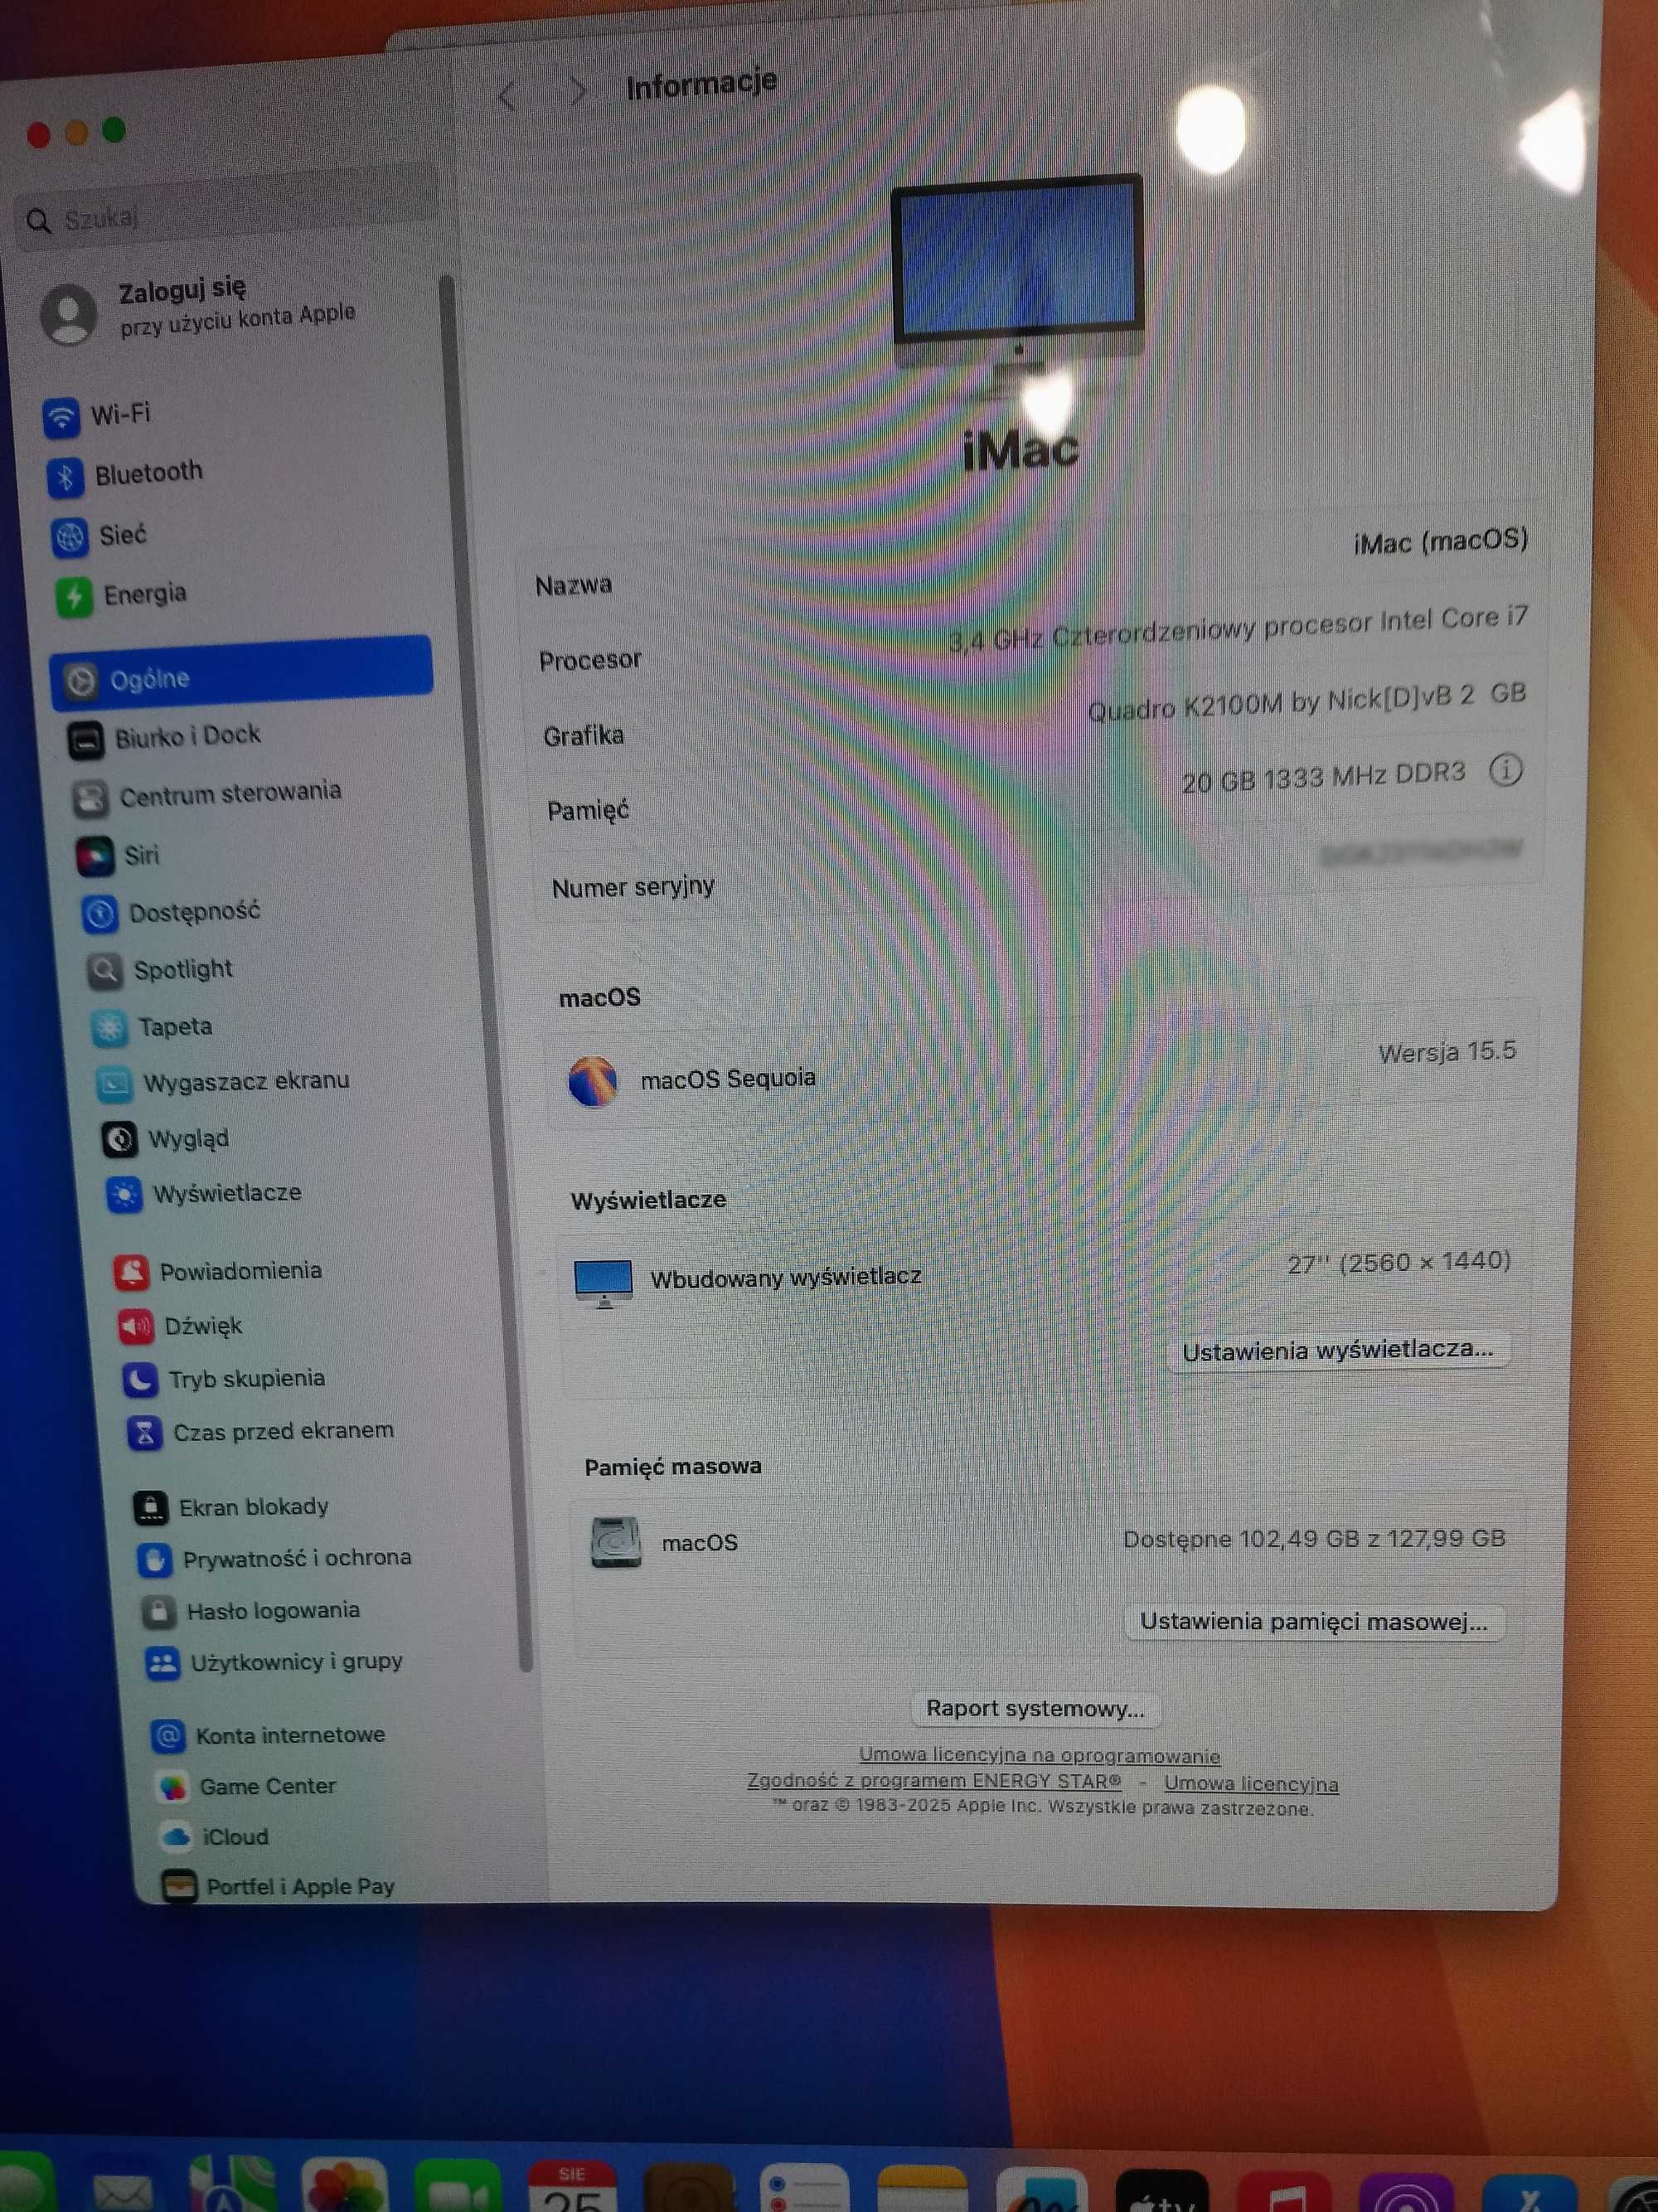Click processor text 3,4 GHz Intel Core i7
This screenshot has width=1658, height=2212.
1237,629
